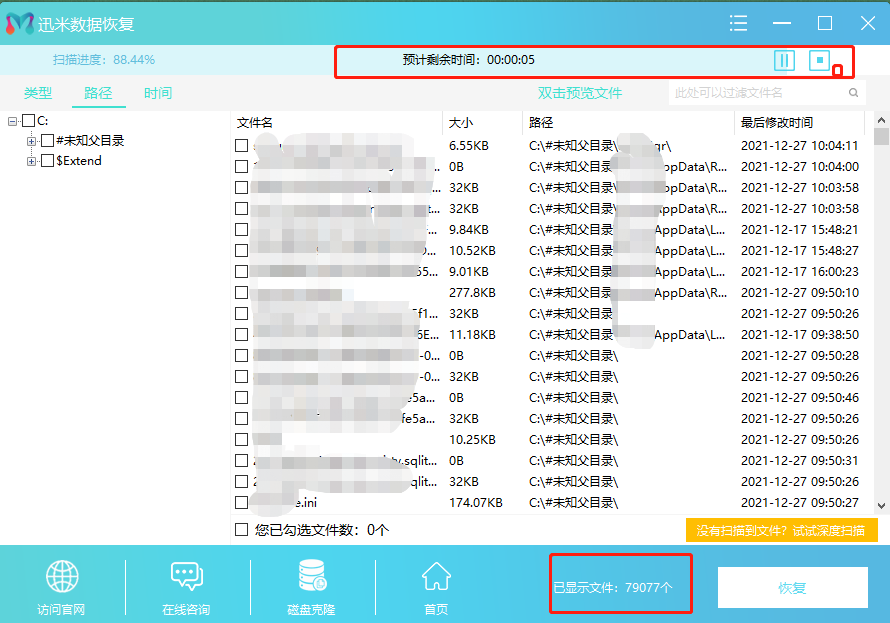890x623 pixels.
Task: Collapse the C: drive tree node
Action: pos(13,121)
